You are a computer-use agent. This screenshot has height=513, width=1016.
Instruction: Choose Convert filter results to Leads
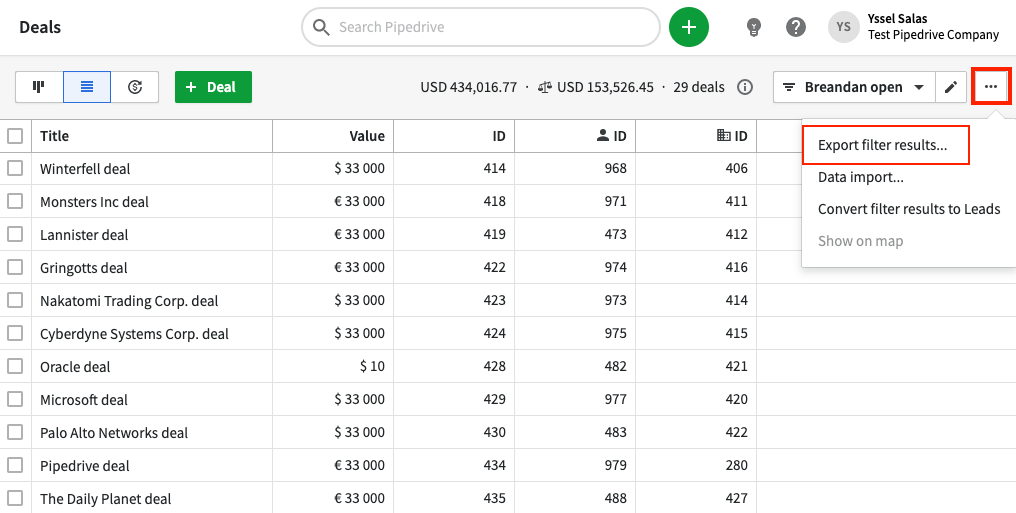tap(909, 209)
